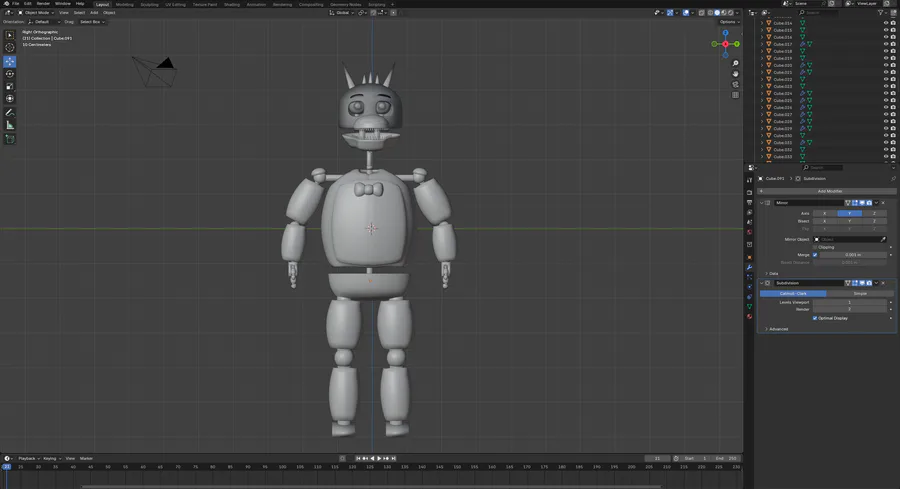The width and height of the screenshot is (900, 489).
Task: Activate the Rotate tool
Action: (x=10, y=73)
